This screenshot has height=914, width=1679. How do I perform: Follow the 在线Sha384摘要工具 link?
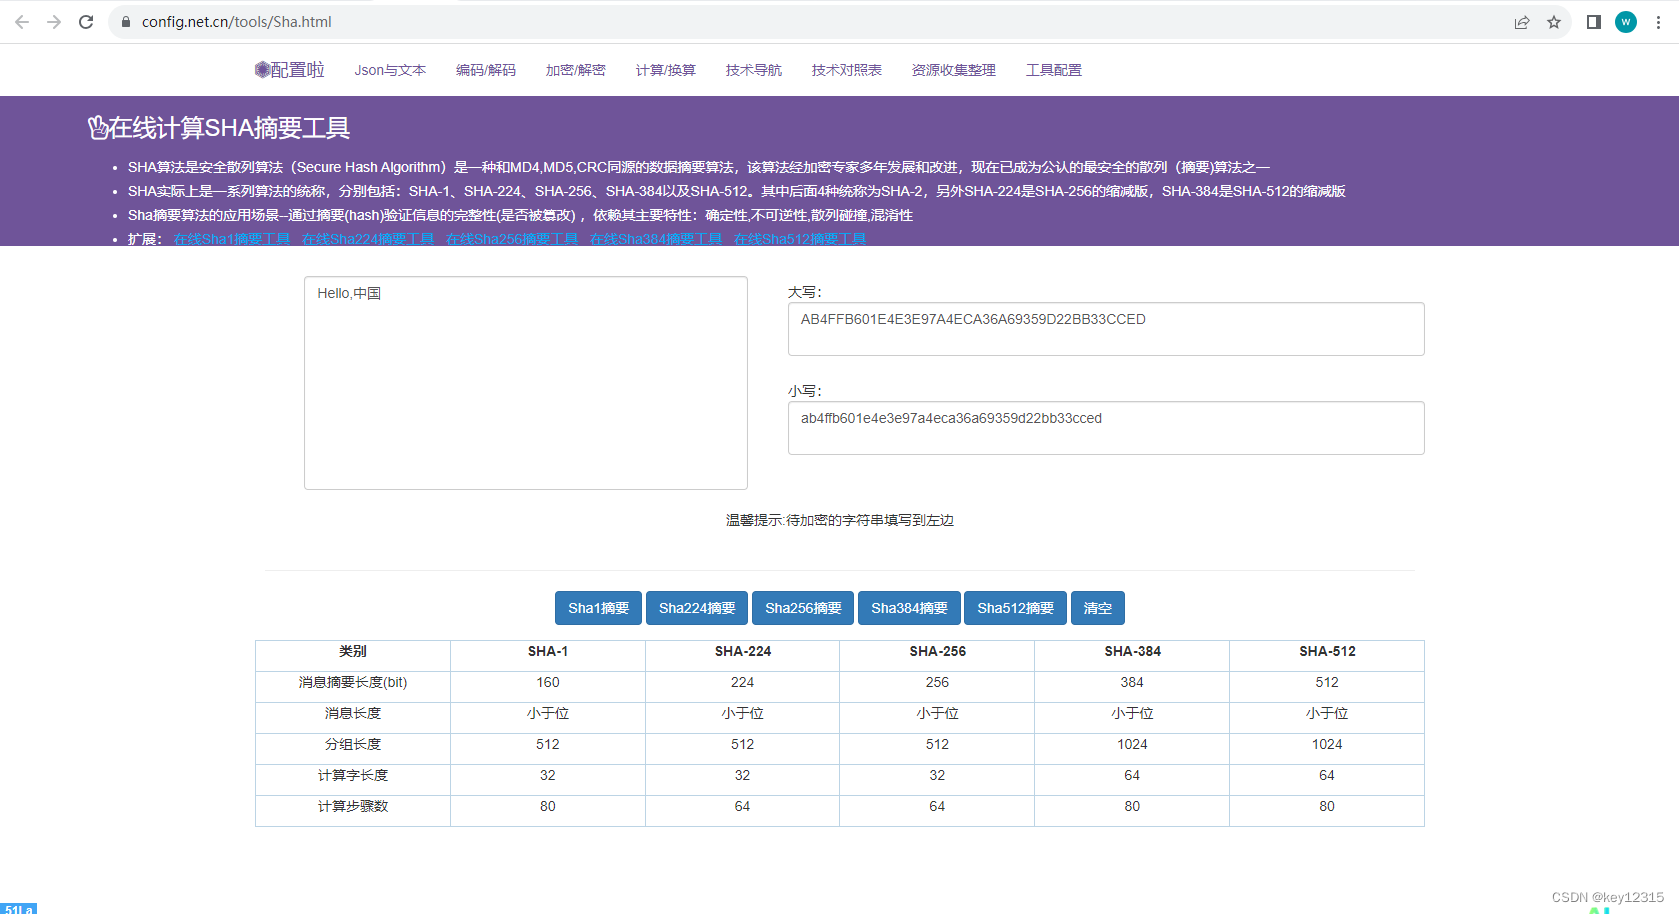coord(656,239)
